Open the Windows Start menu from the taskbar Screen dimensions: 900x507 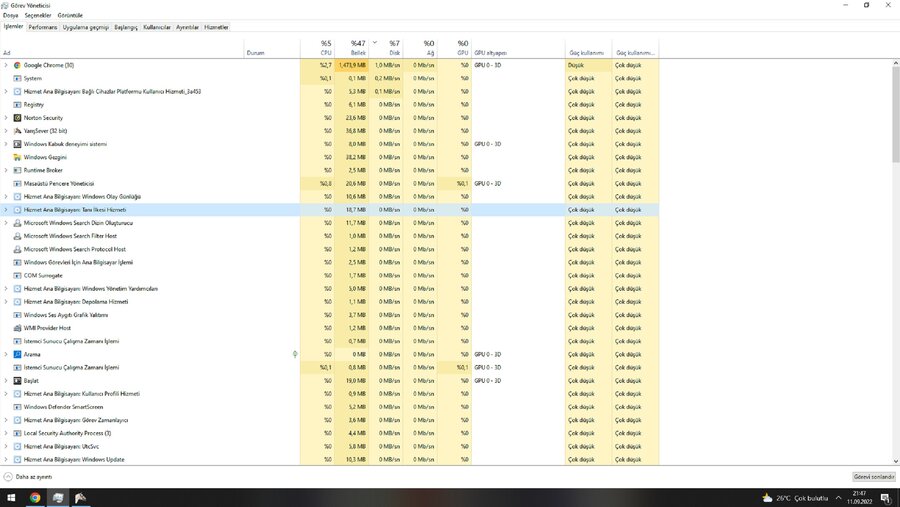11,498
